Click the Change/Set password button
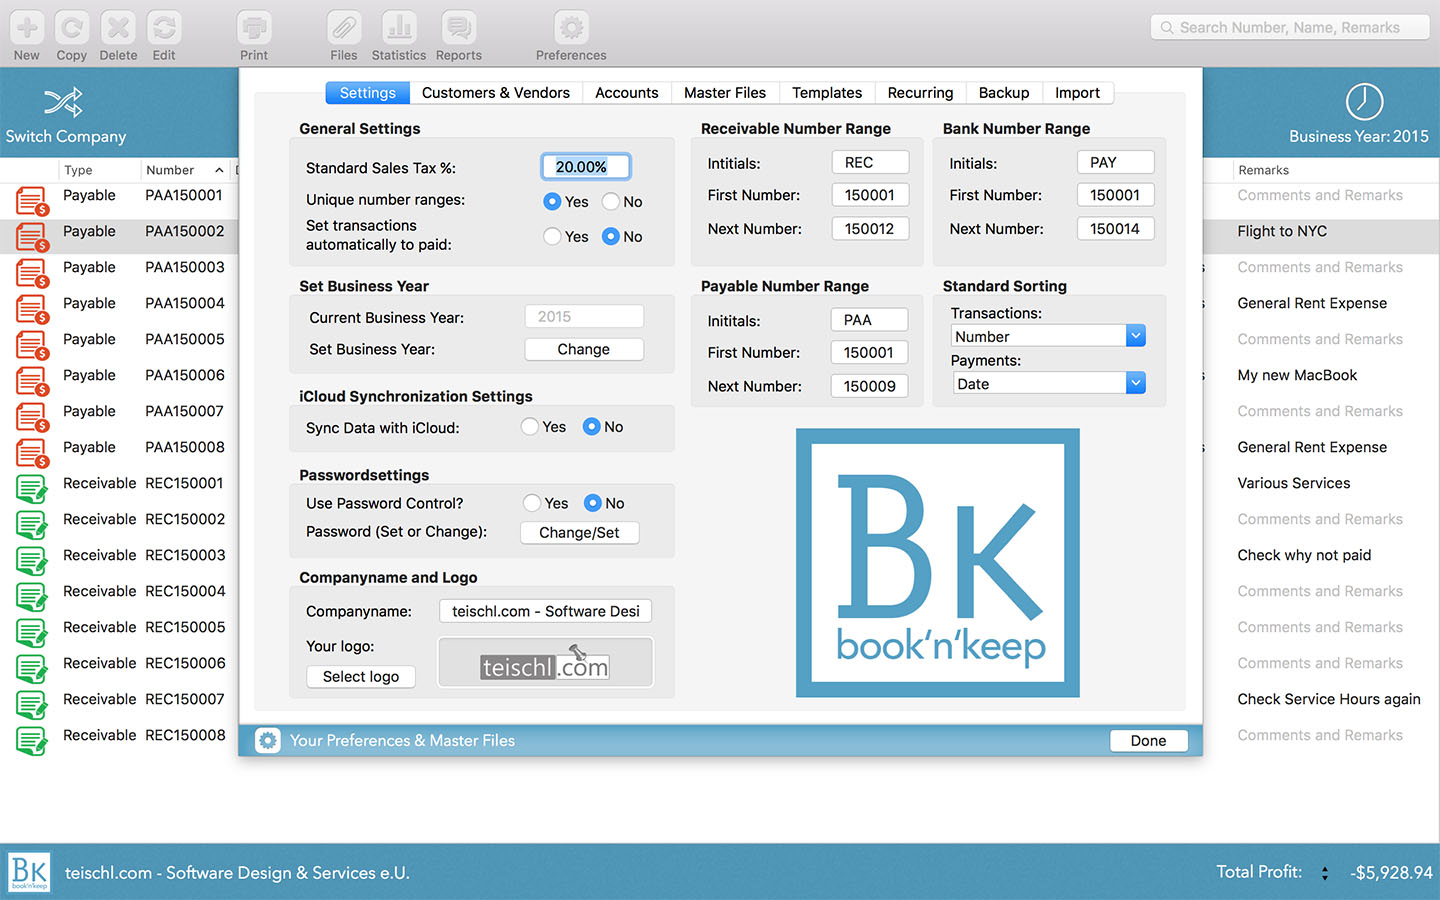This screenshot has width=1440, height=900. [580, 533]
